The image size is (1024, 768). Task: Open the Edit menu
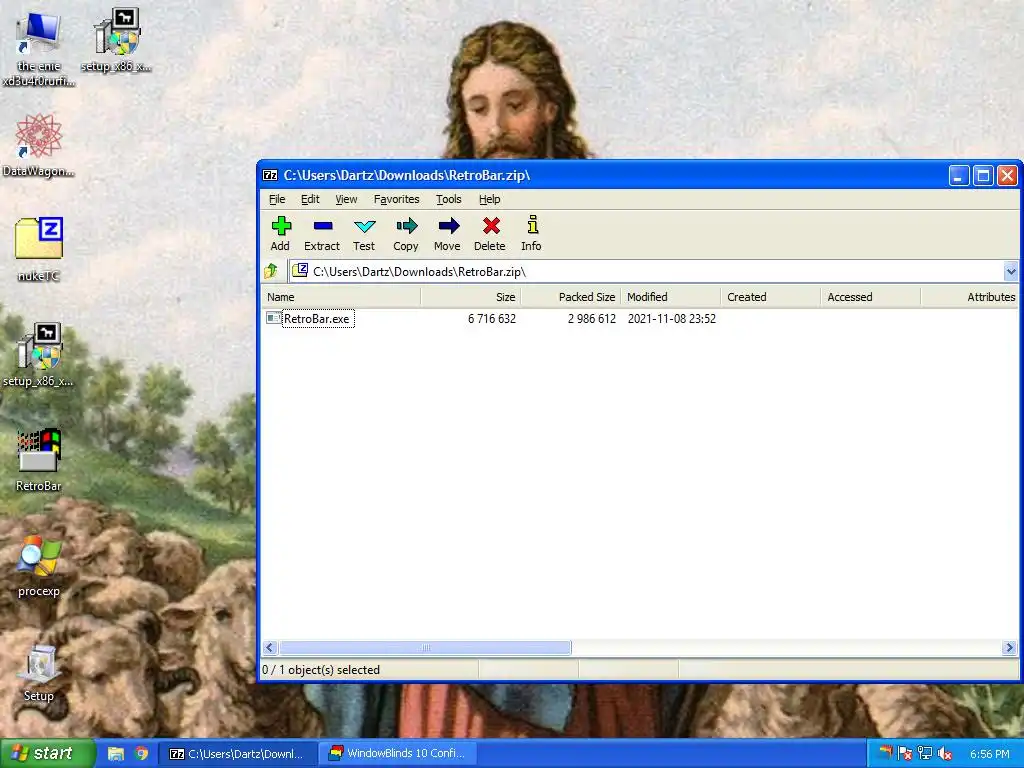pos(310,199)
